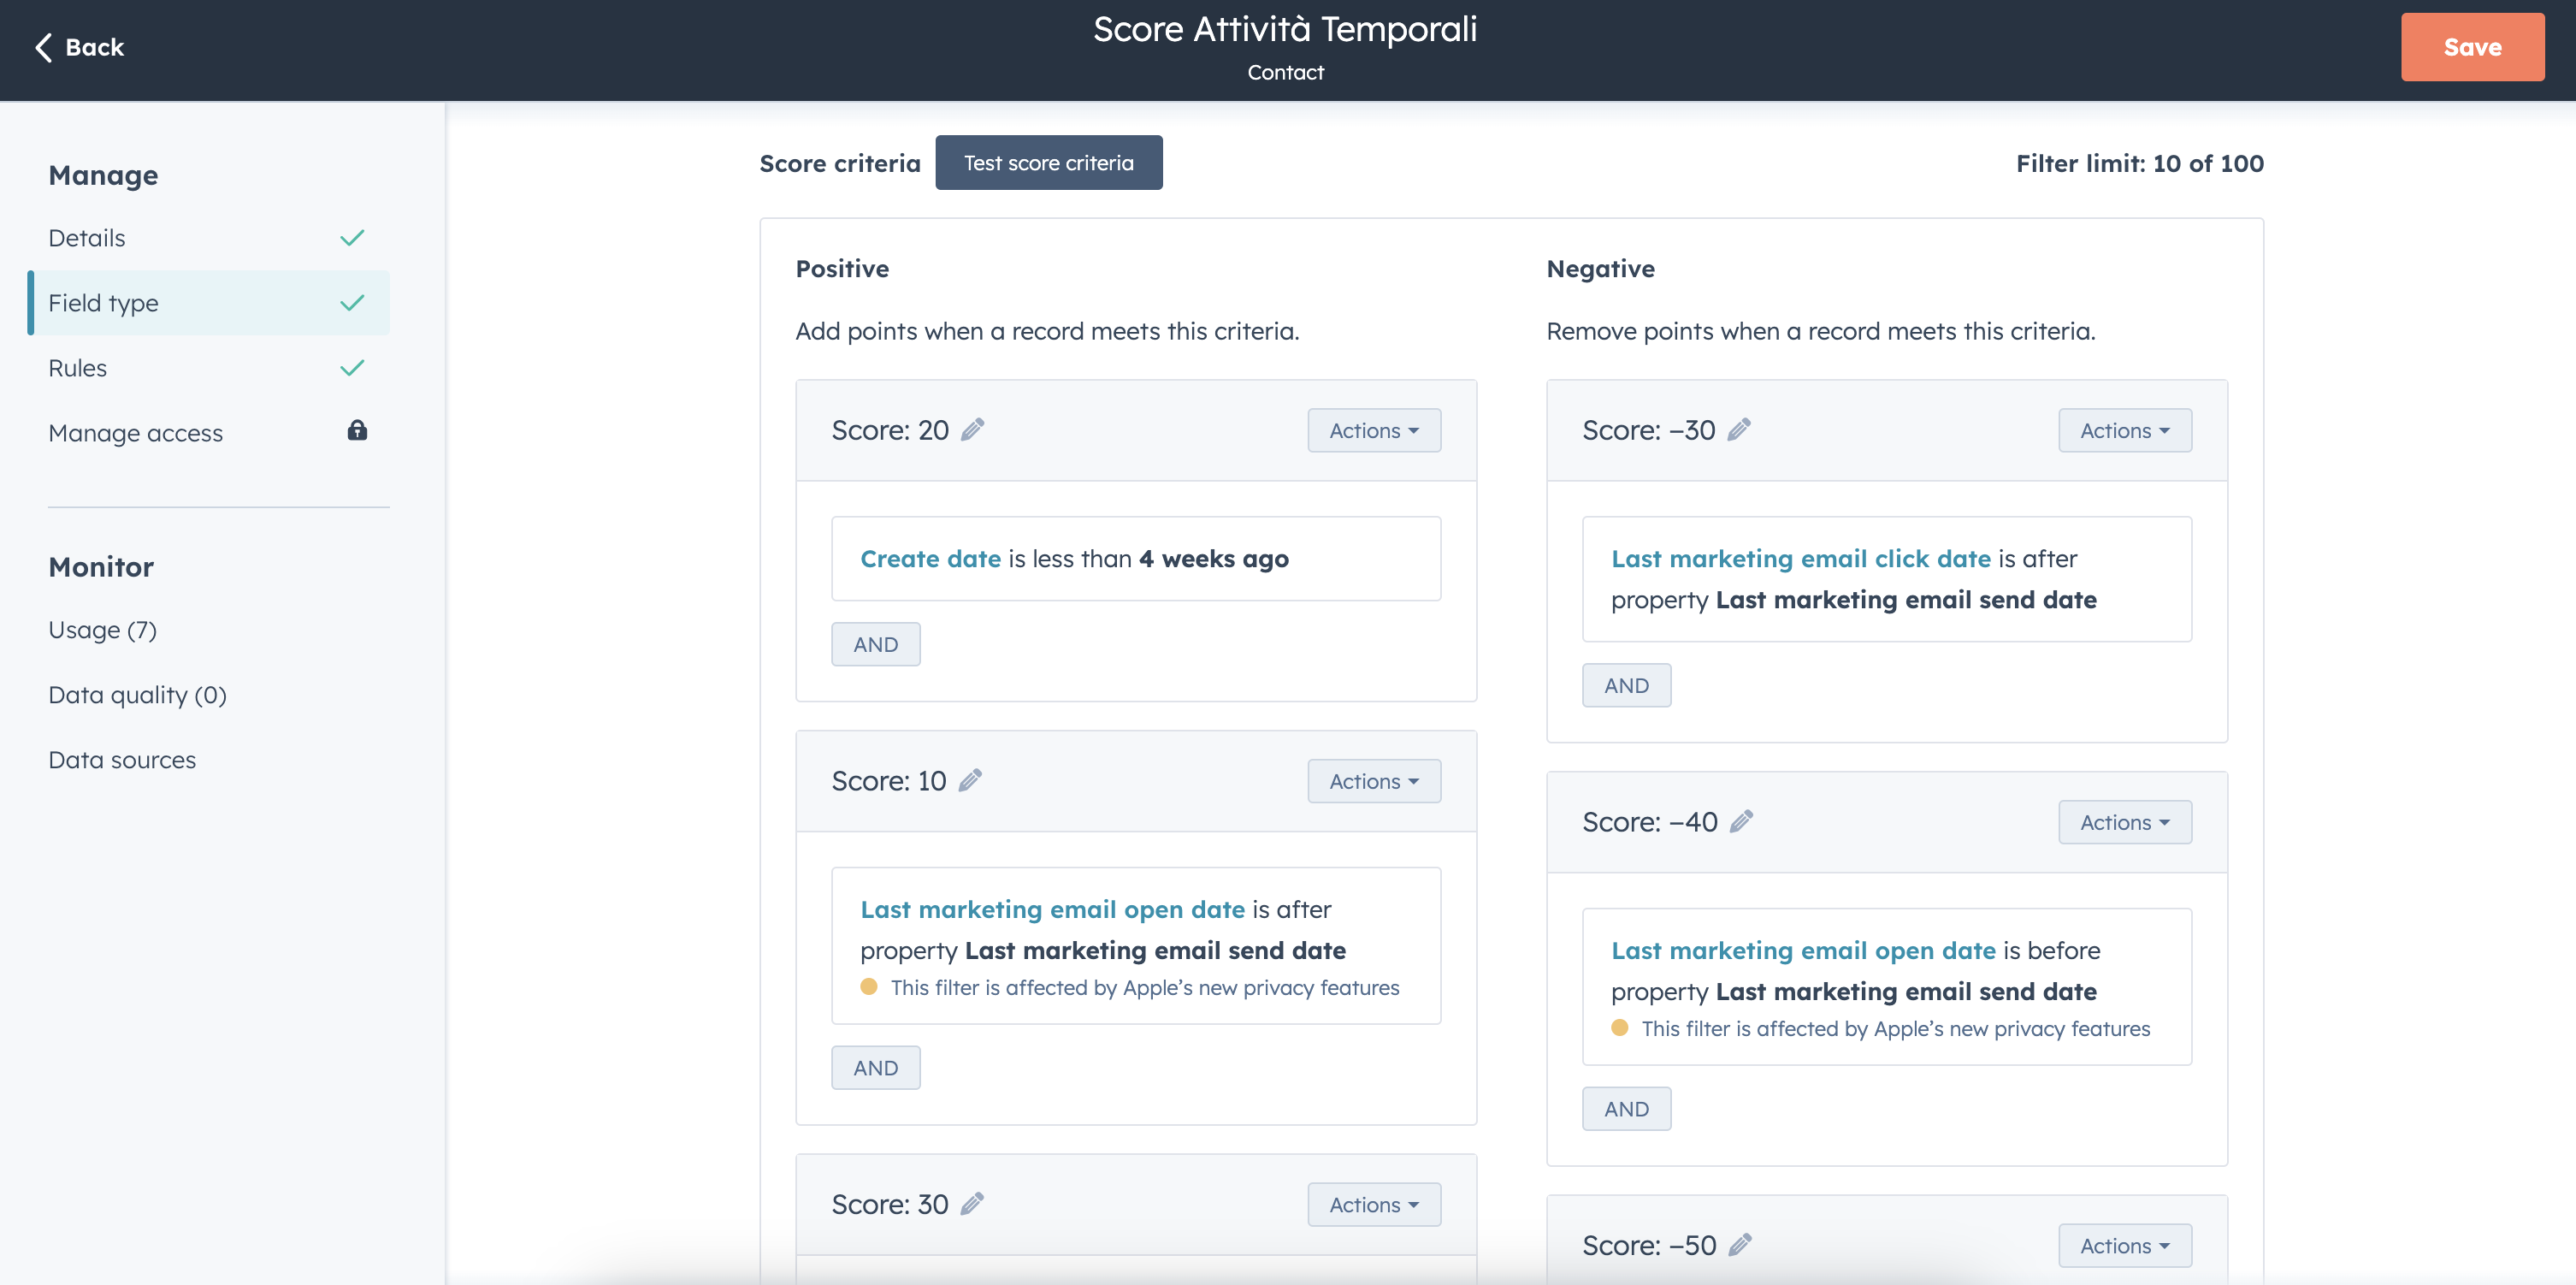Click the Score Attività Temporali title

pos(1285,29)
